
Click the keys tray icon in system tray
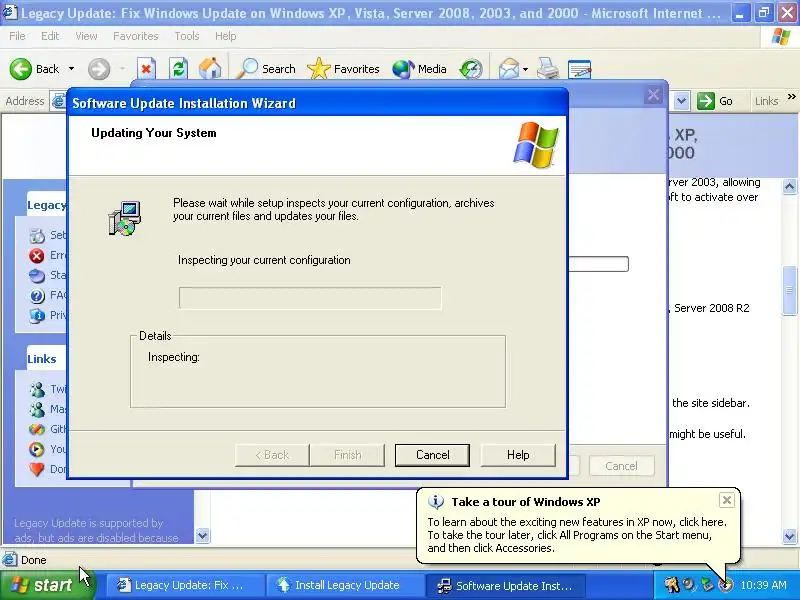coord(671,585)
